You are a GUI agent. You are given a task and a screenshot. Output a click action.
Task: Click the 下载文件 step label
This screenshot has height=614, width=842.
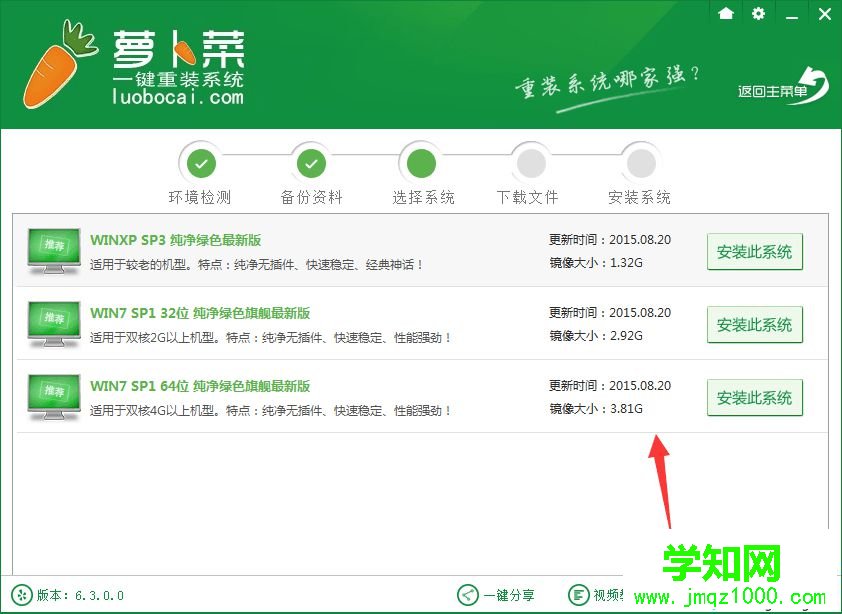click(527, 197)
